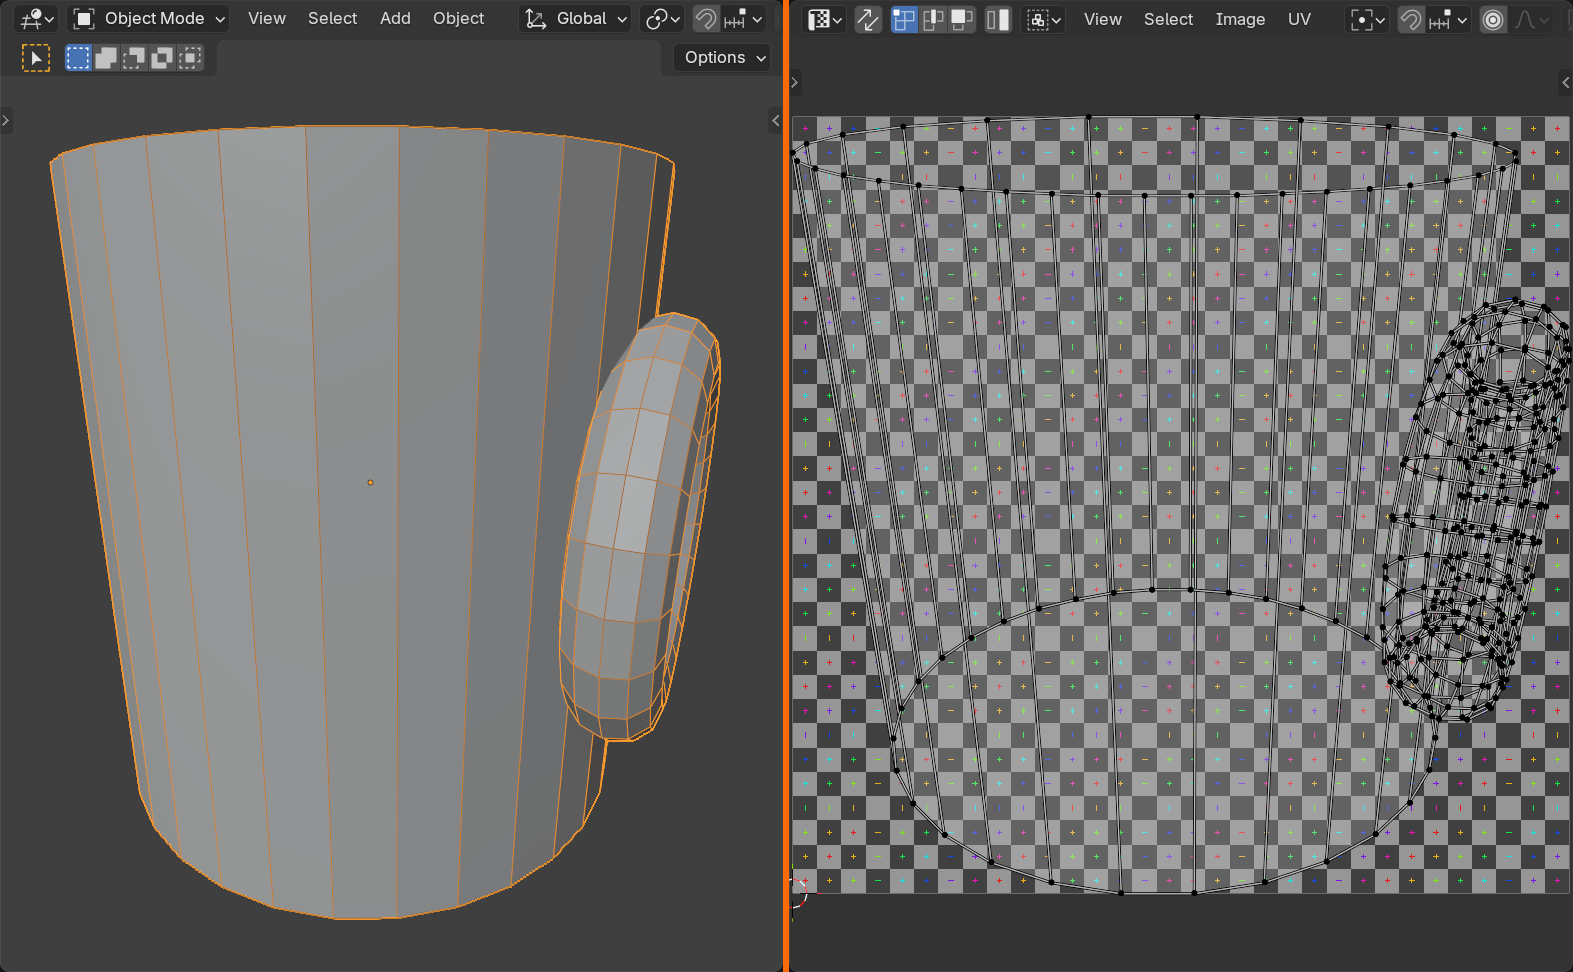The image size is (1573, 972).
Task: Toggle snapping magnet in 3D viewport
Action: (706, 18)
